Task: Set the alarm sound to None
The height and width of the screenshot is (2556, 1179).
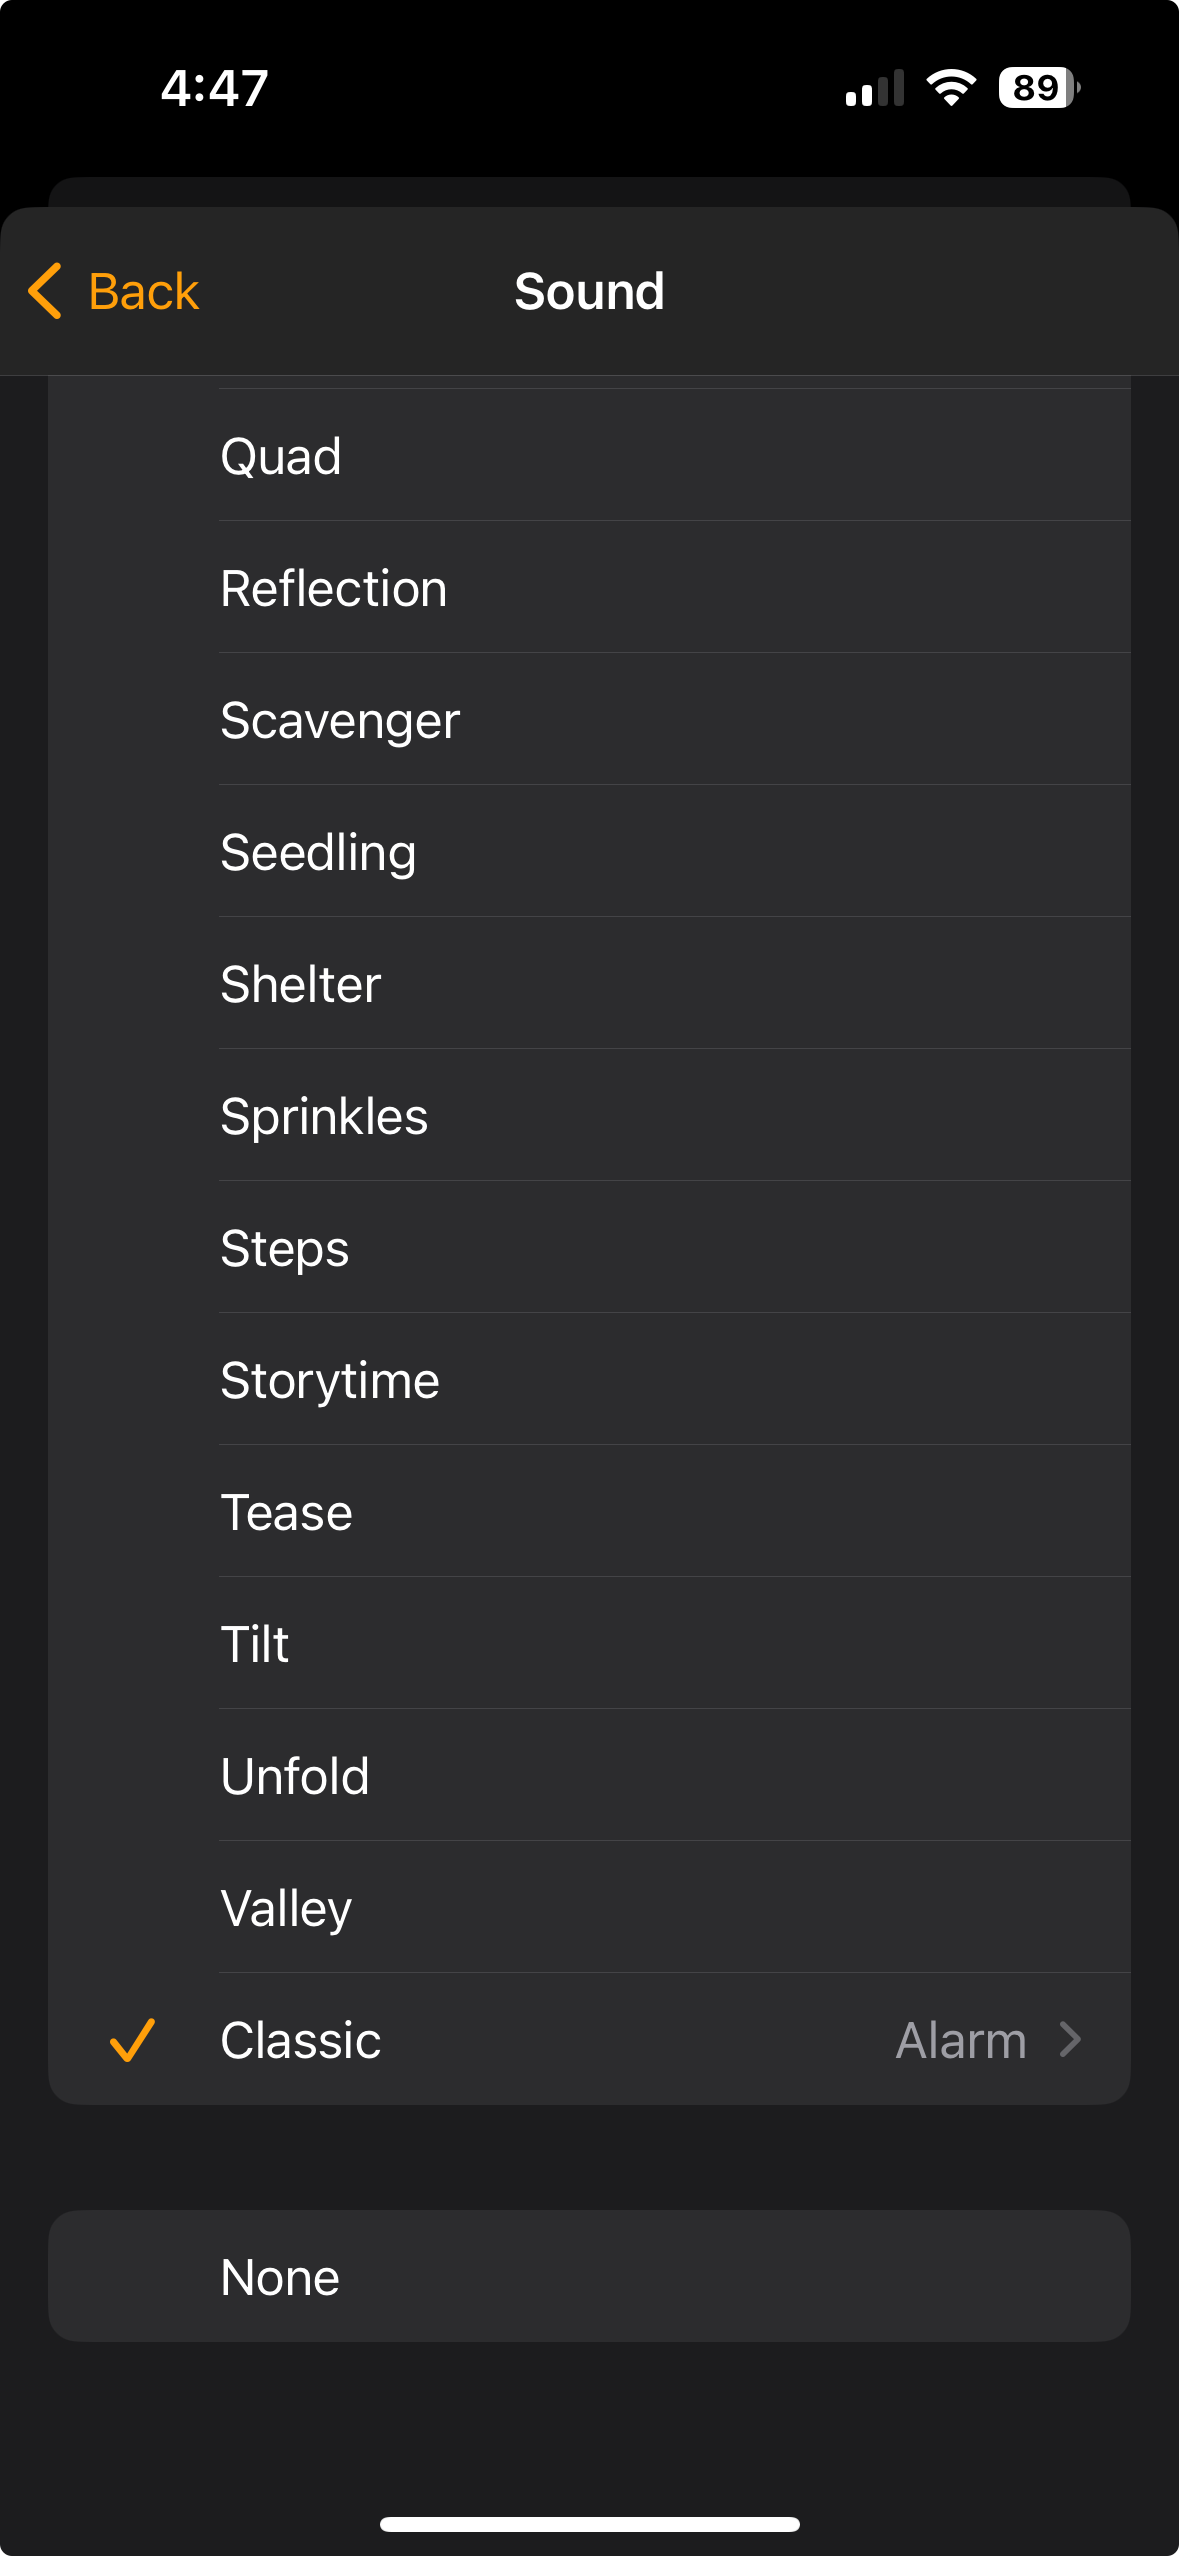Action: [x=281, y=2277]
